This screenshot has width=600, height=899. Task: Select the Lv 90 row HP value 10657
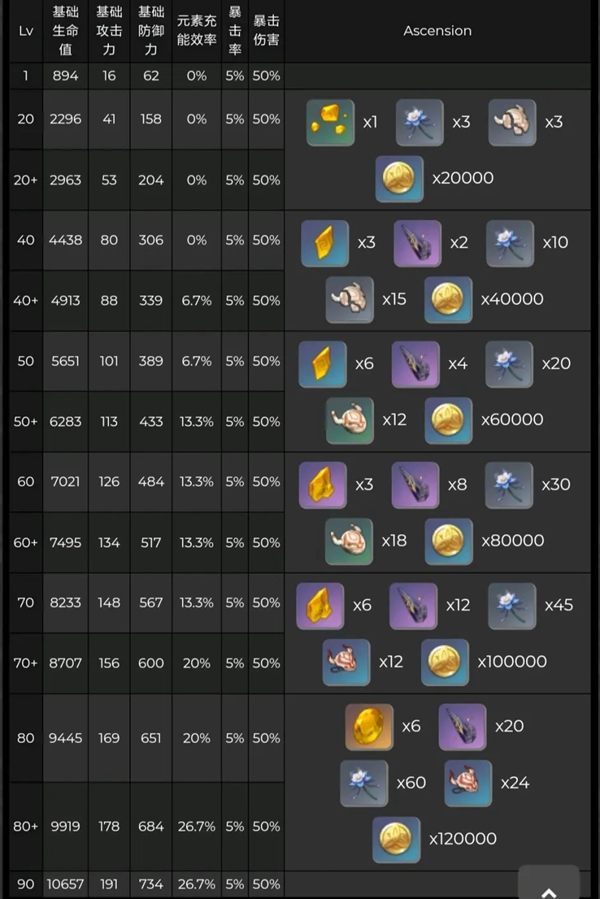(x=65, y=884)
